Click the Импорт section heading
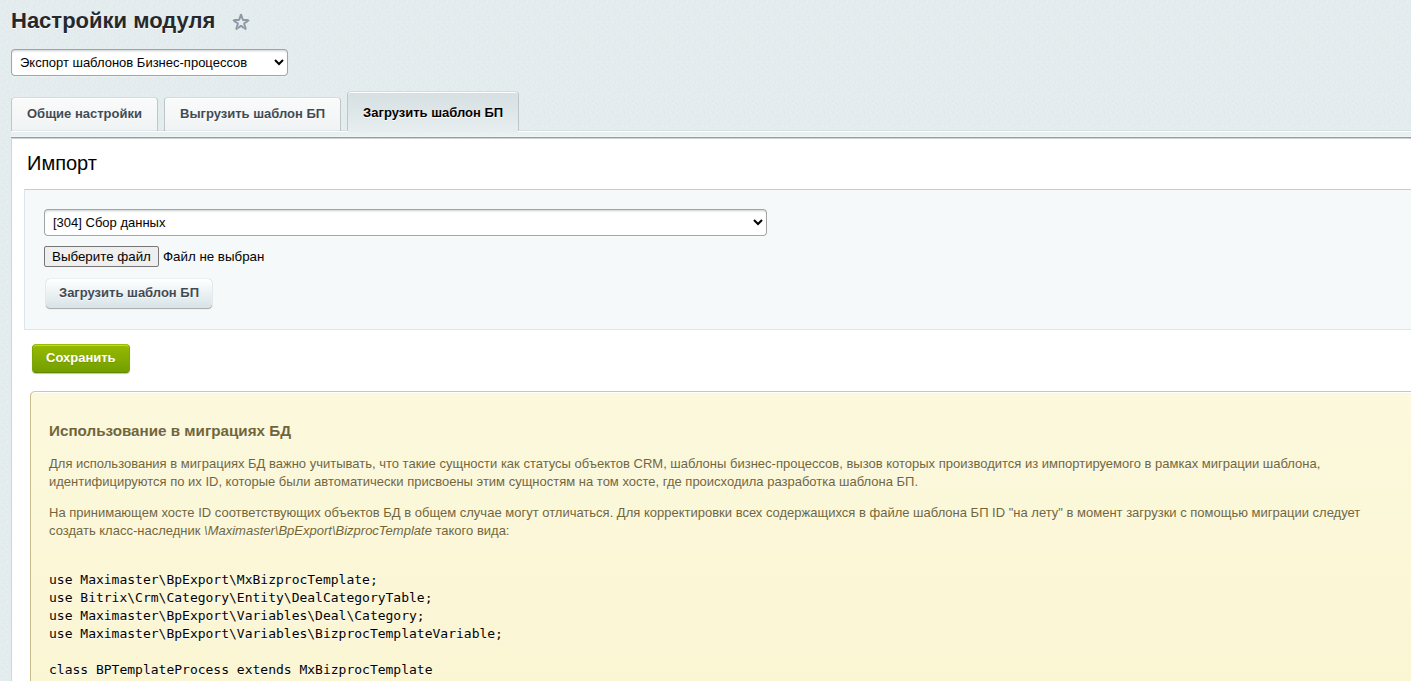Viewport: 1411px width, 681px height. coord(62,163)
